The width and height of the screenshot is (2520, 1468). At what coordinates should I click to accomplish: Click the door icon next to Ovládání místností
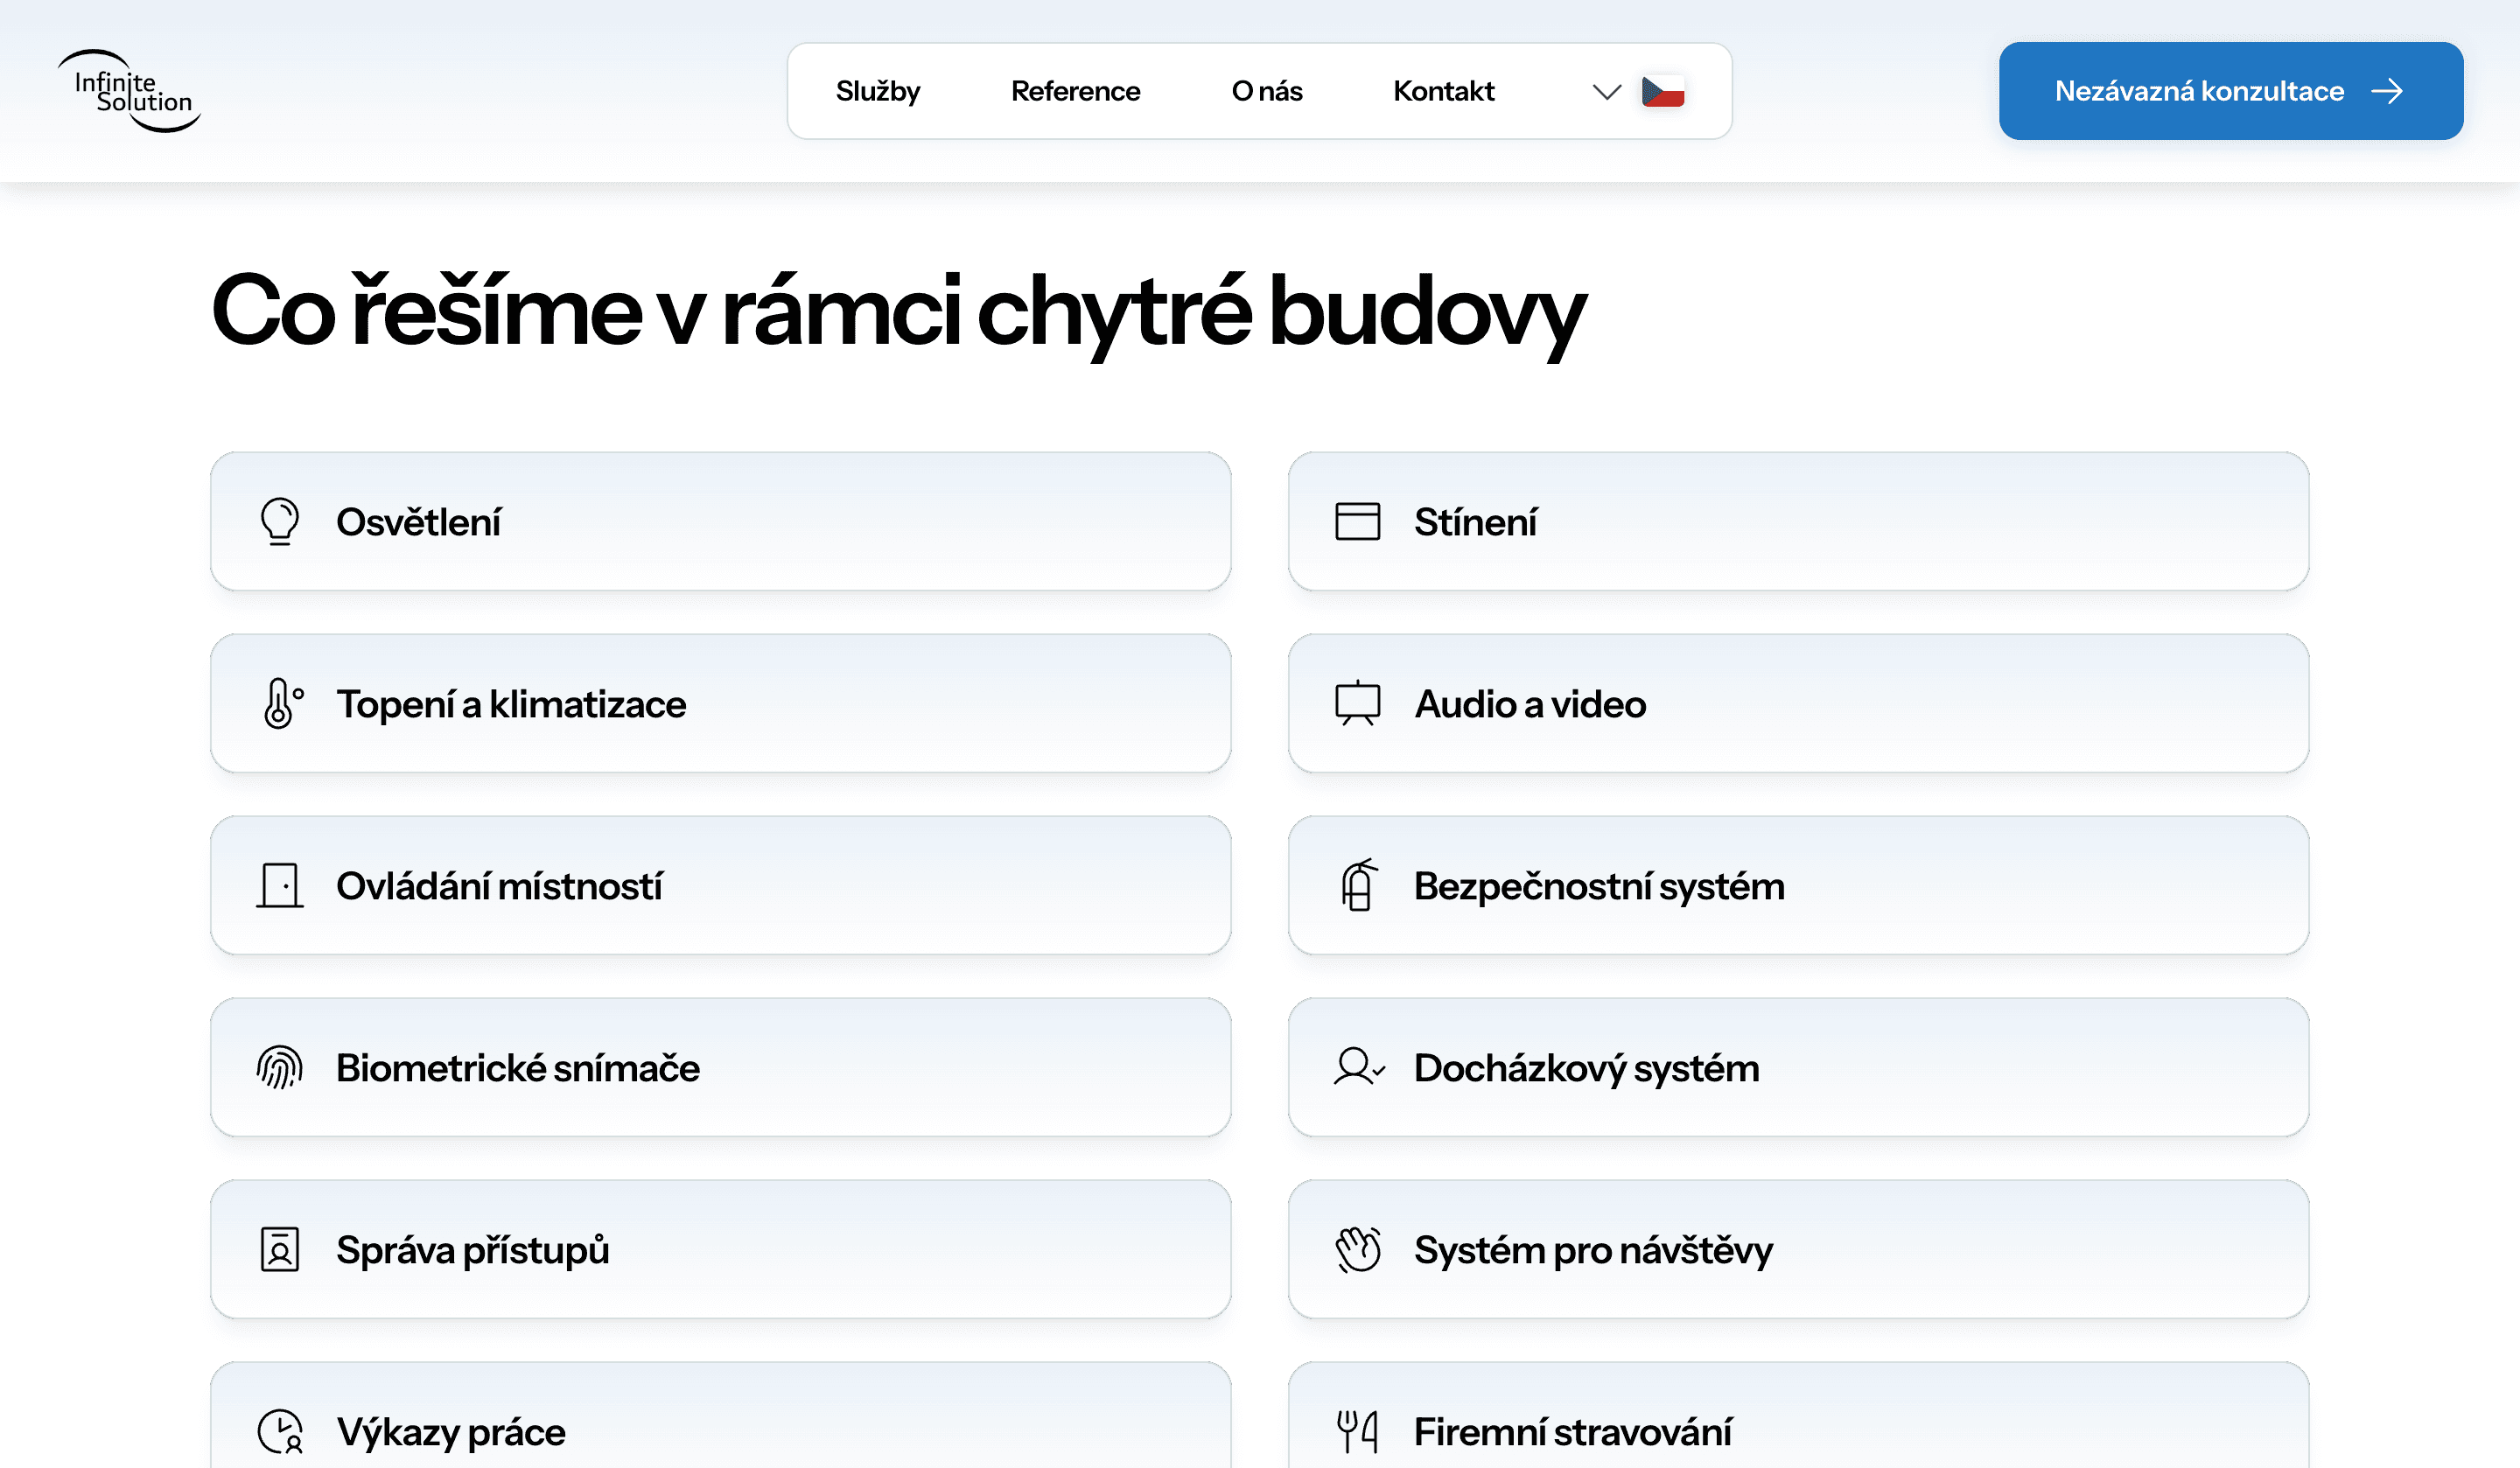click(x=280, y=886)
